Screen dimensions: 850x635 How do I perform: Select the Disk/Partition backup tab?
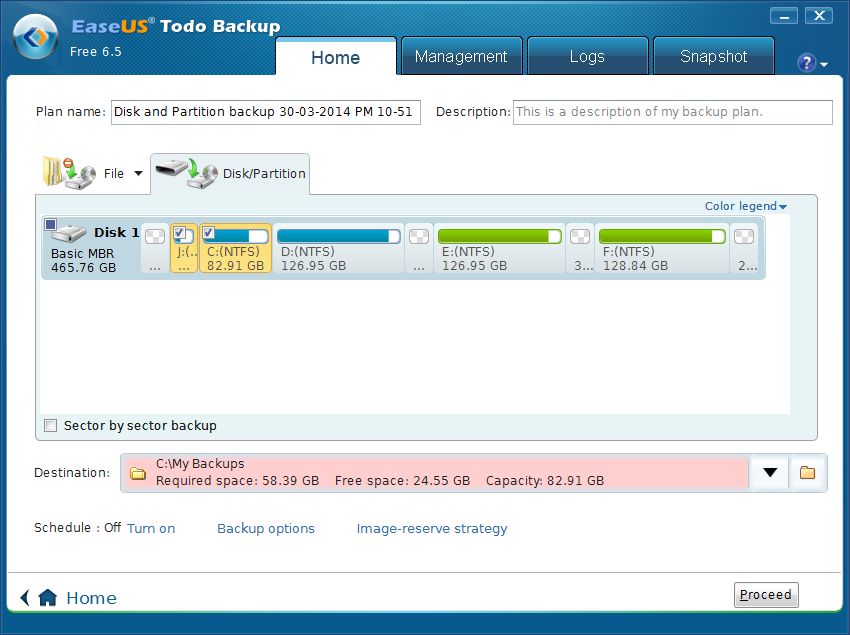point(230,174)
